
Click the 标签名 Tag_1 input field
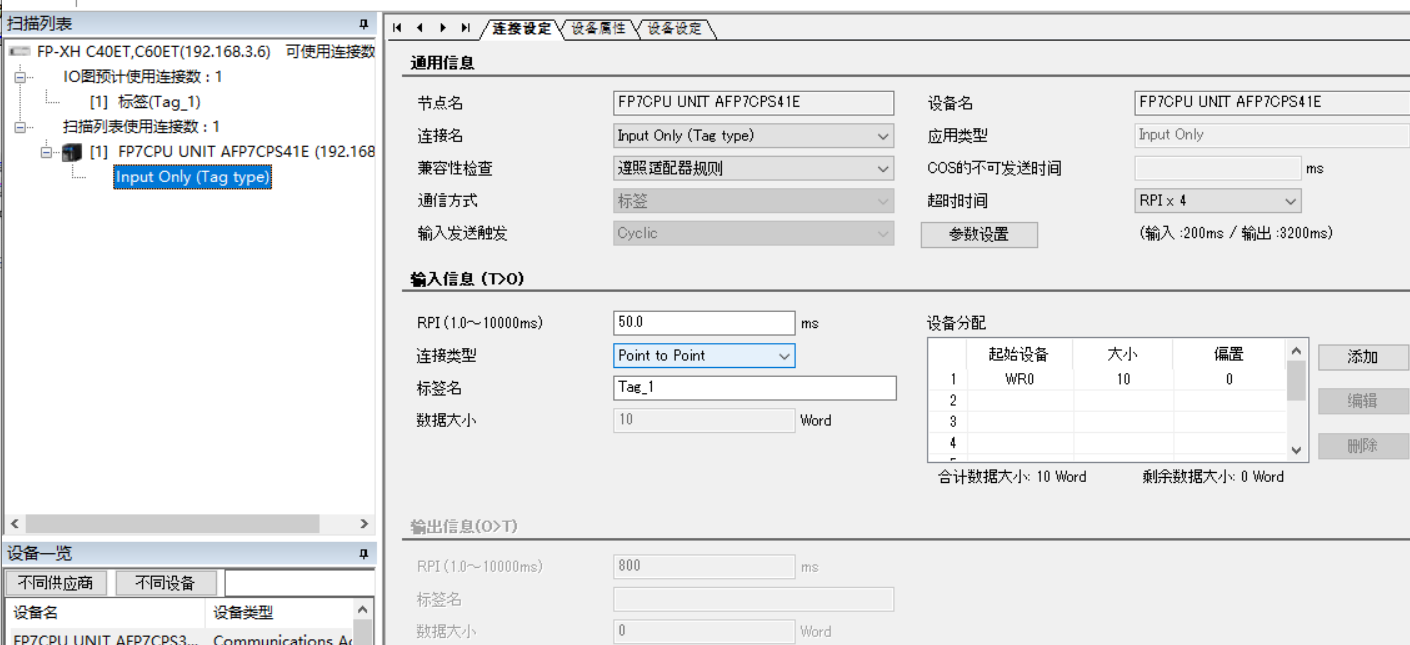[754, 388]
